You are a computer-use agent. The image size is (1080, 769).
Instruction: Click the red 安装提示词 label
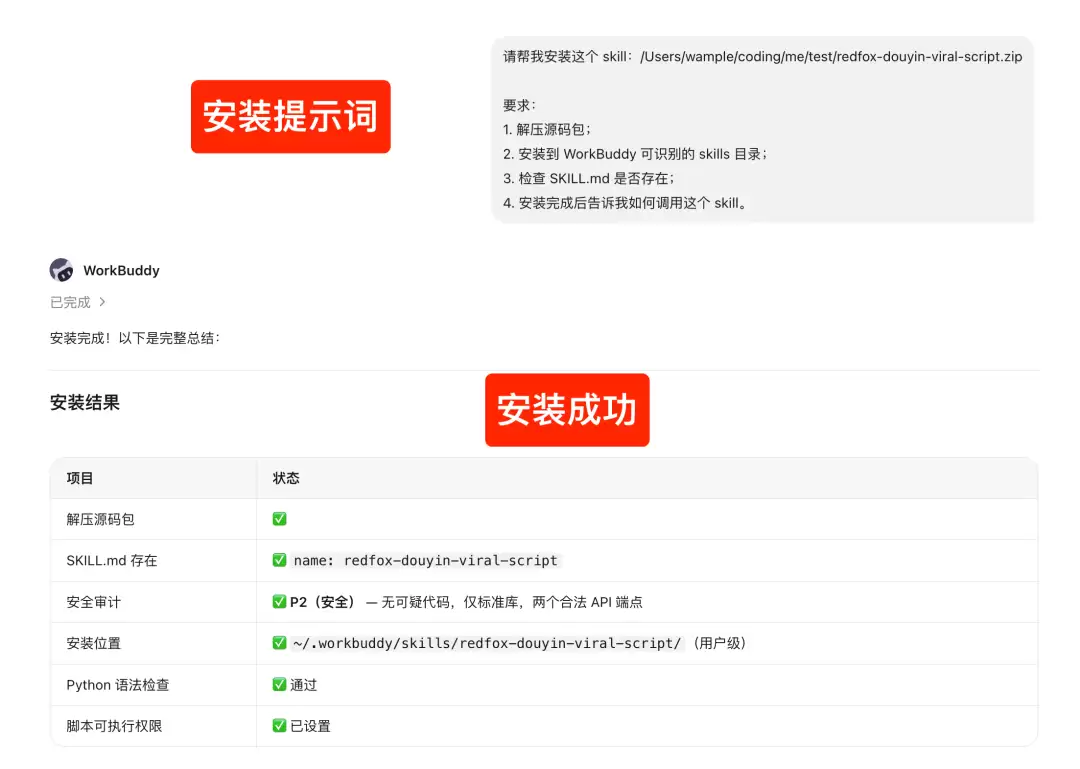pos(291,116)
